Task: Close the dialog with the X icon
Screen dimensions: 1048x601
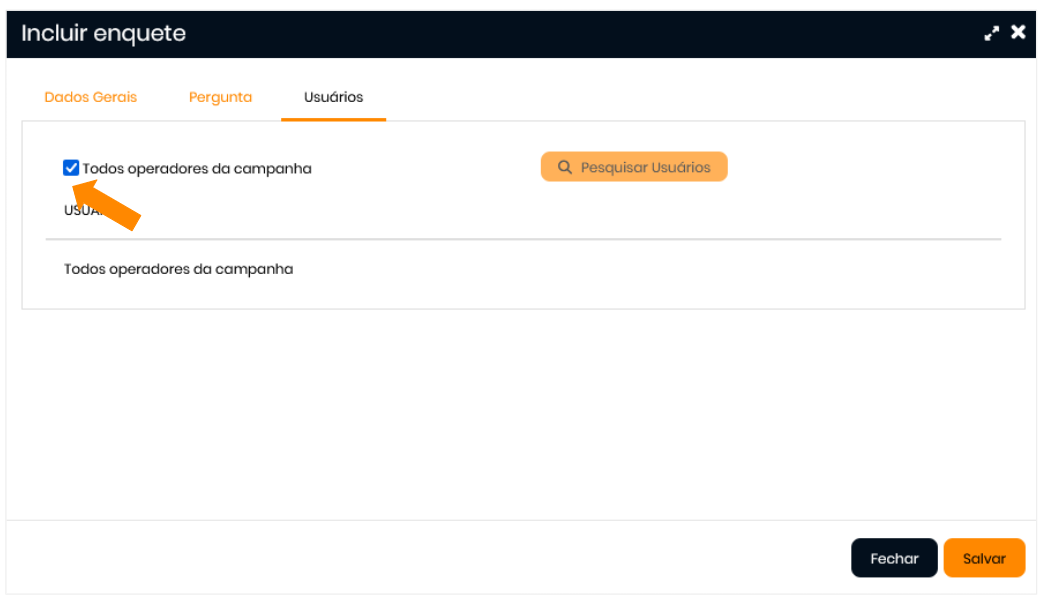Action: click(1018, 32)
